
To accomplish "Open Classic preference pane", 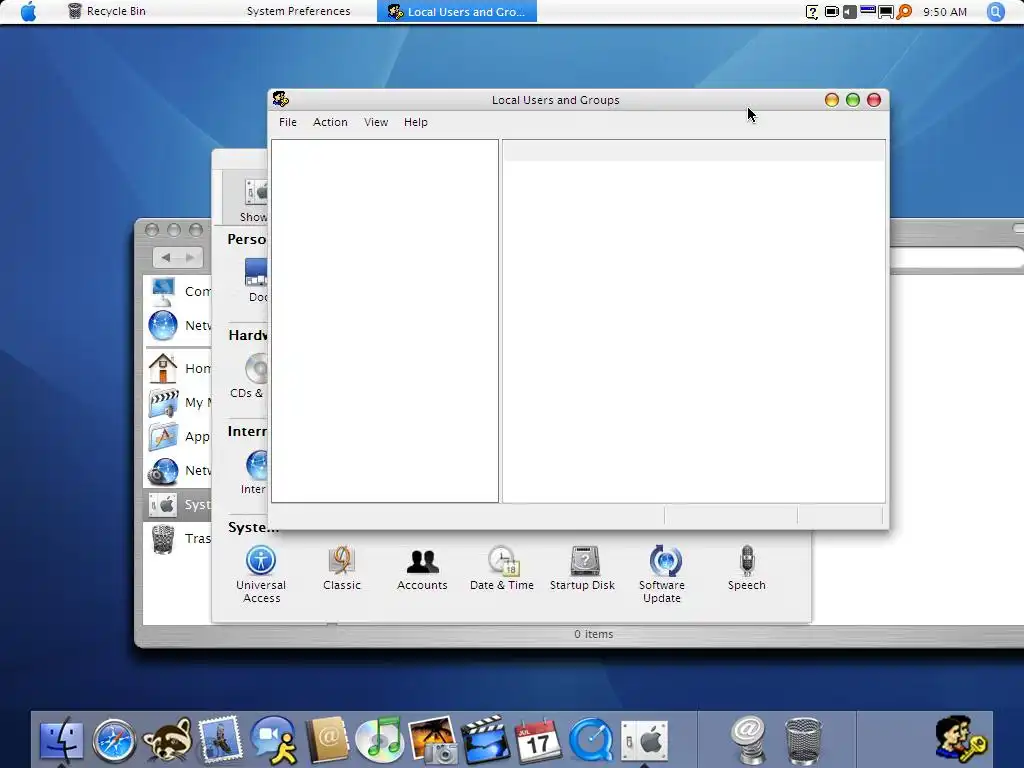I will pos(342,568).
